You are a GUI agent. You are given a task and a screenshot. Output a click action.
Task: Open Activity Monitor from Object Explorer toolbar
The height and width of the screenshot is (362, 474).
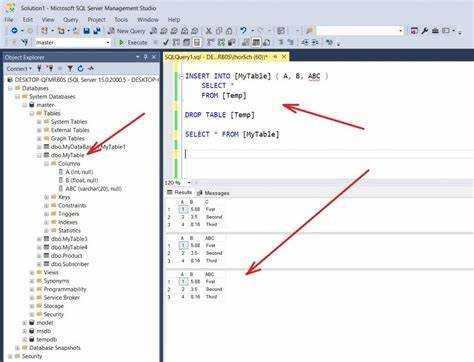pos(90,68)
